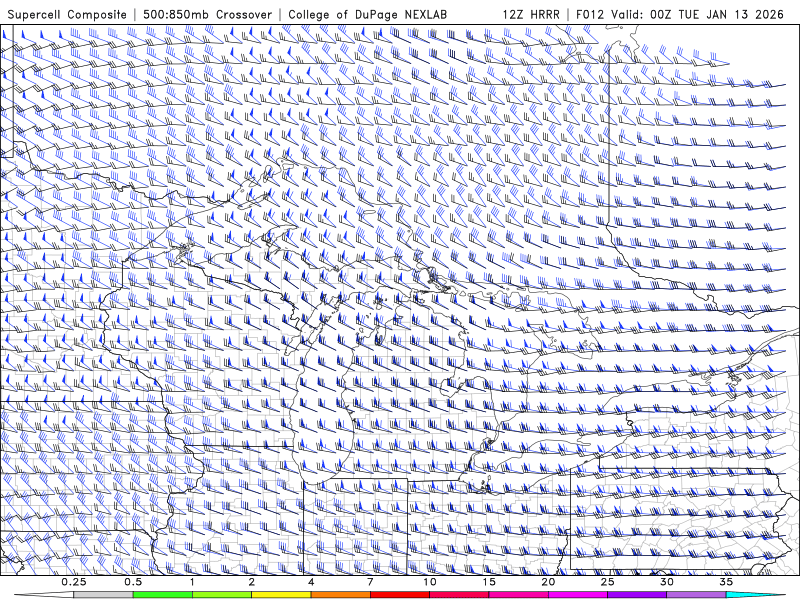
Task: Click the legend value 7
Action: 370,582
